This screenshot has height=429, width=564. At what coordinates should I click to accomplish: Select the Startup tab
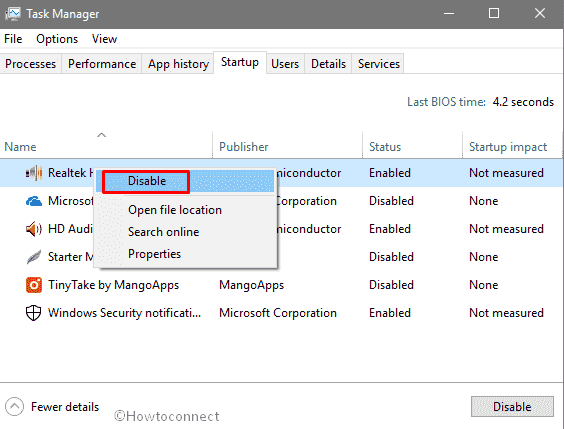[240, 62]
